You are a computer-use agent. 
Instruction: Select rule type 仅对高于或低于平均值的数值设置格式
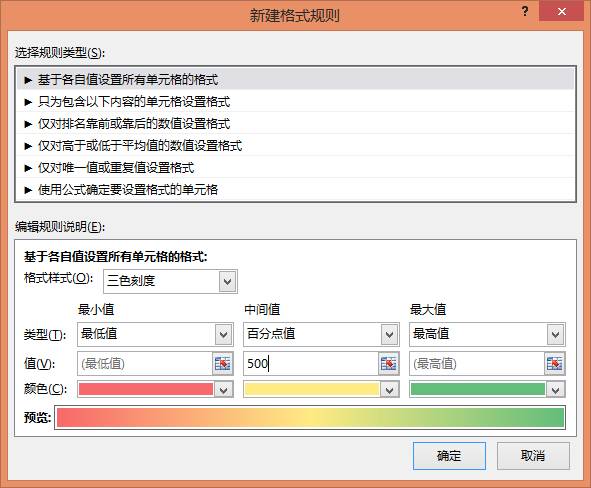(x=296, y=145)
